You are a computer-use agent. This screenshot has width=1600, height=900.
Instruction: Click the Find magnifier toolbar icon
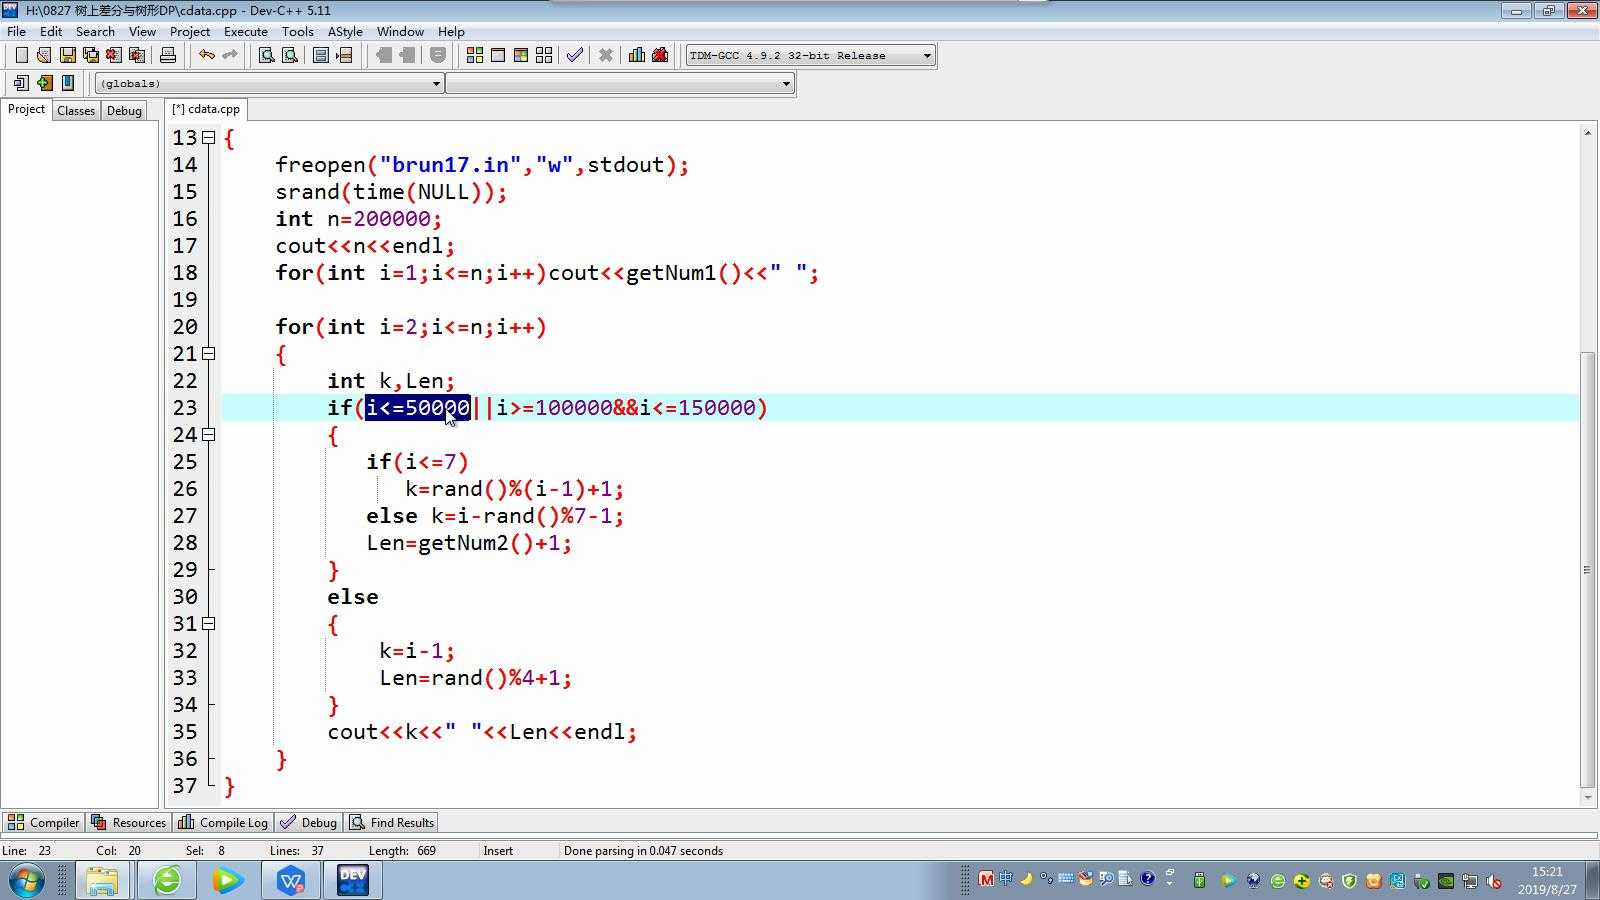[x=267, y=55]
